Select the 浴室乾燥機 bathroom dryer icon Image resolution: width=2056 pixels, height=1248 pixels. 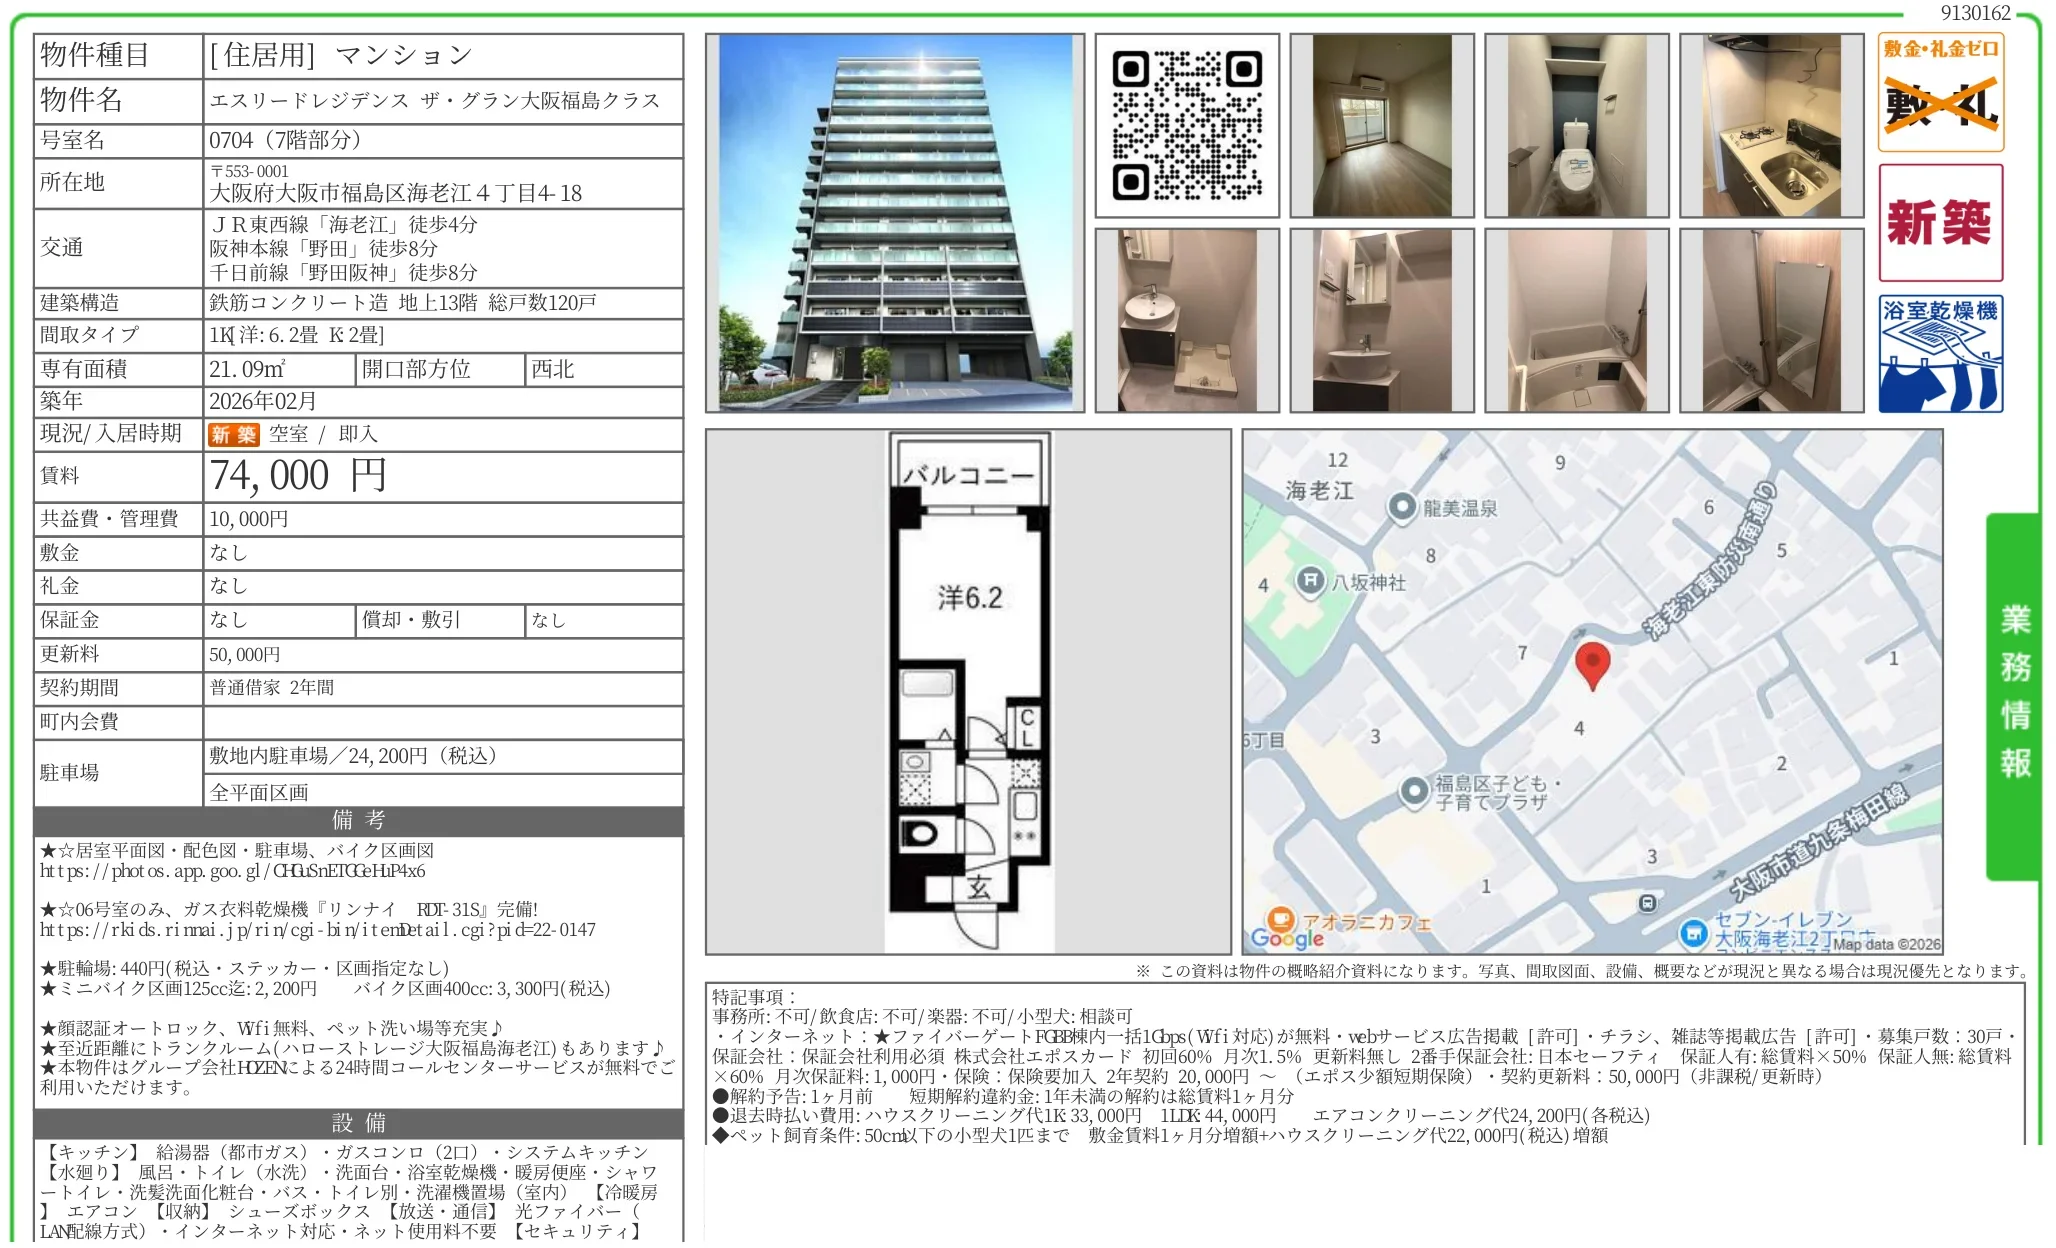click(x=1940, y=350)
